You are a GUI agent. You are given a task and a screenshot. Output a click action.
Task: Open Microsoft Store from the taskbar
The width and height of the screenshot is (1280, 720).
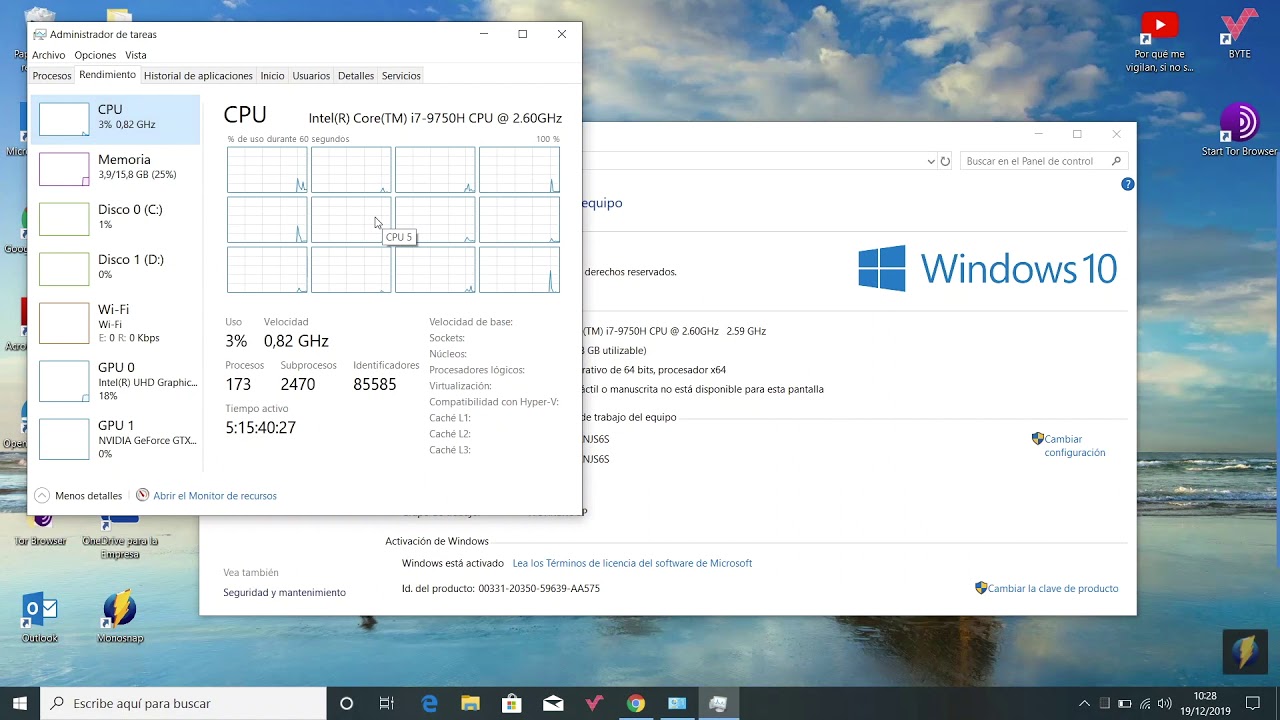[512, 703]
